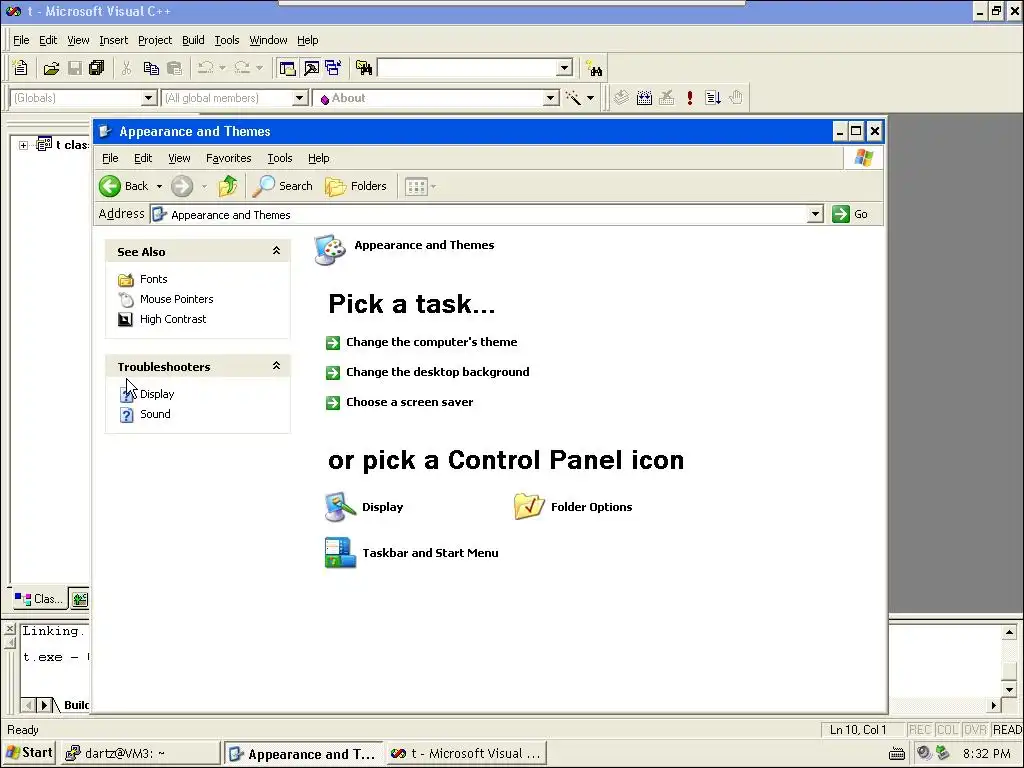
Task: Switch to the ClassView tab in workspace
Action: click(39, 599)
